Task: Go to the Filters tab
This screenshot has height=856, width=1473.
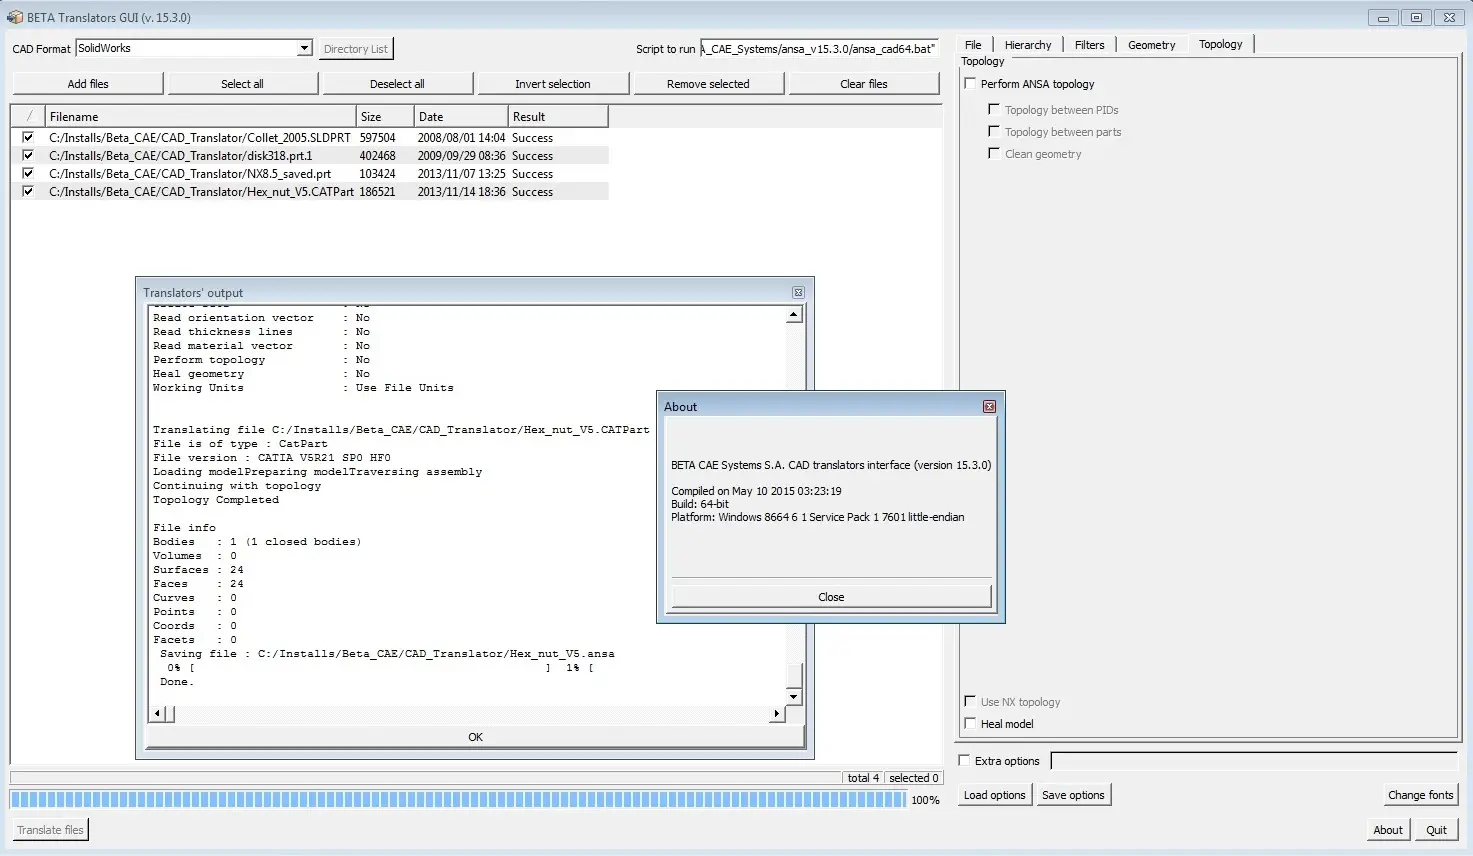Action: pos(1089,45)
